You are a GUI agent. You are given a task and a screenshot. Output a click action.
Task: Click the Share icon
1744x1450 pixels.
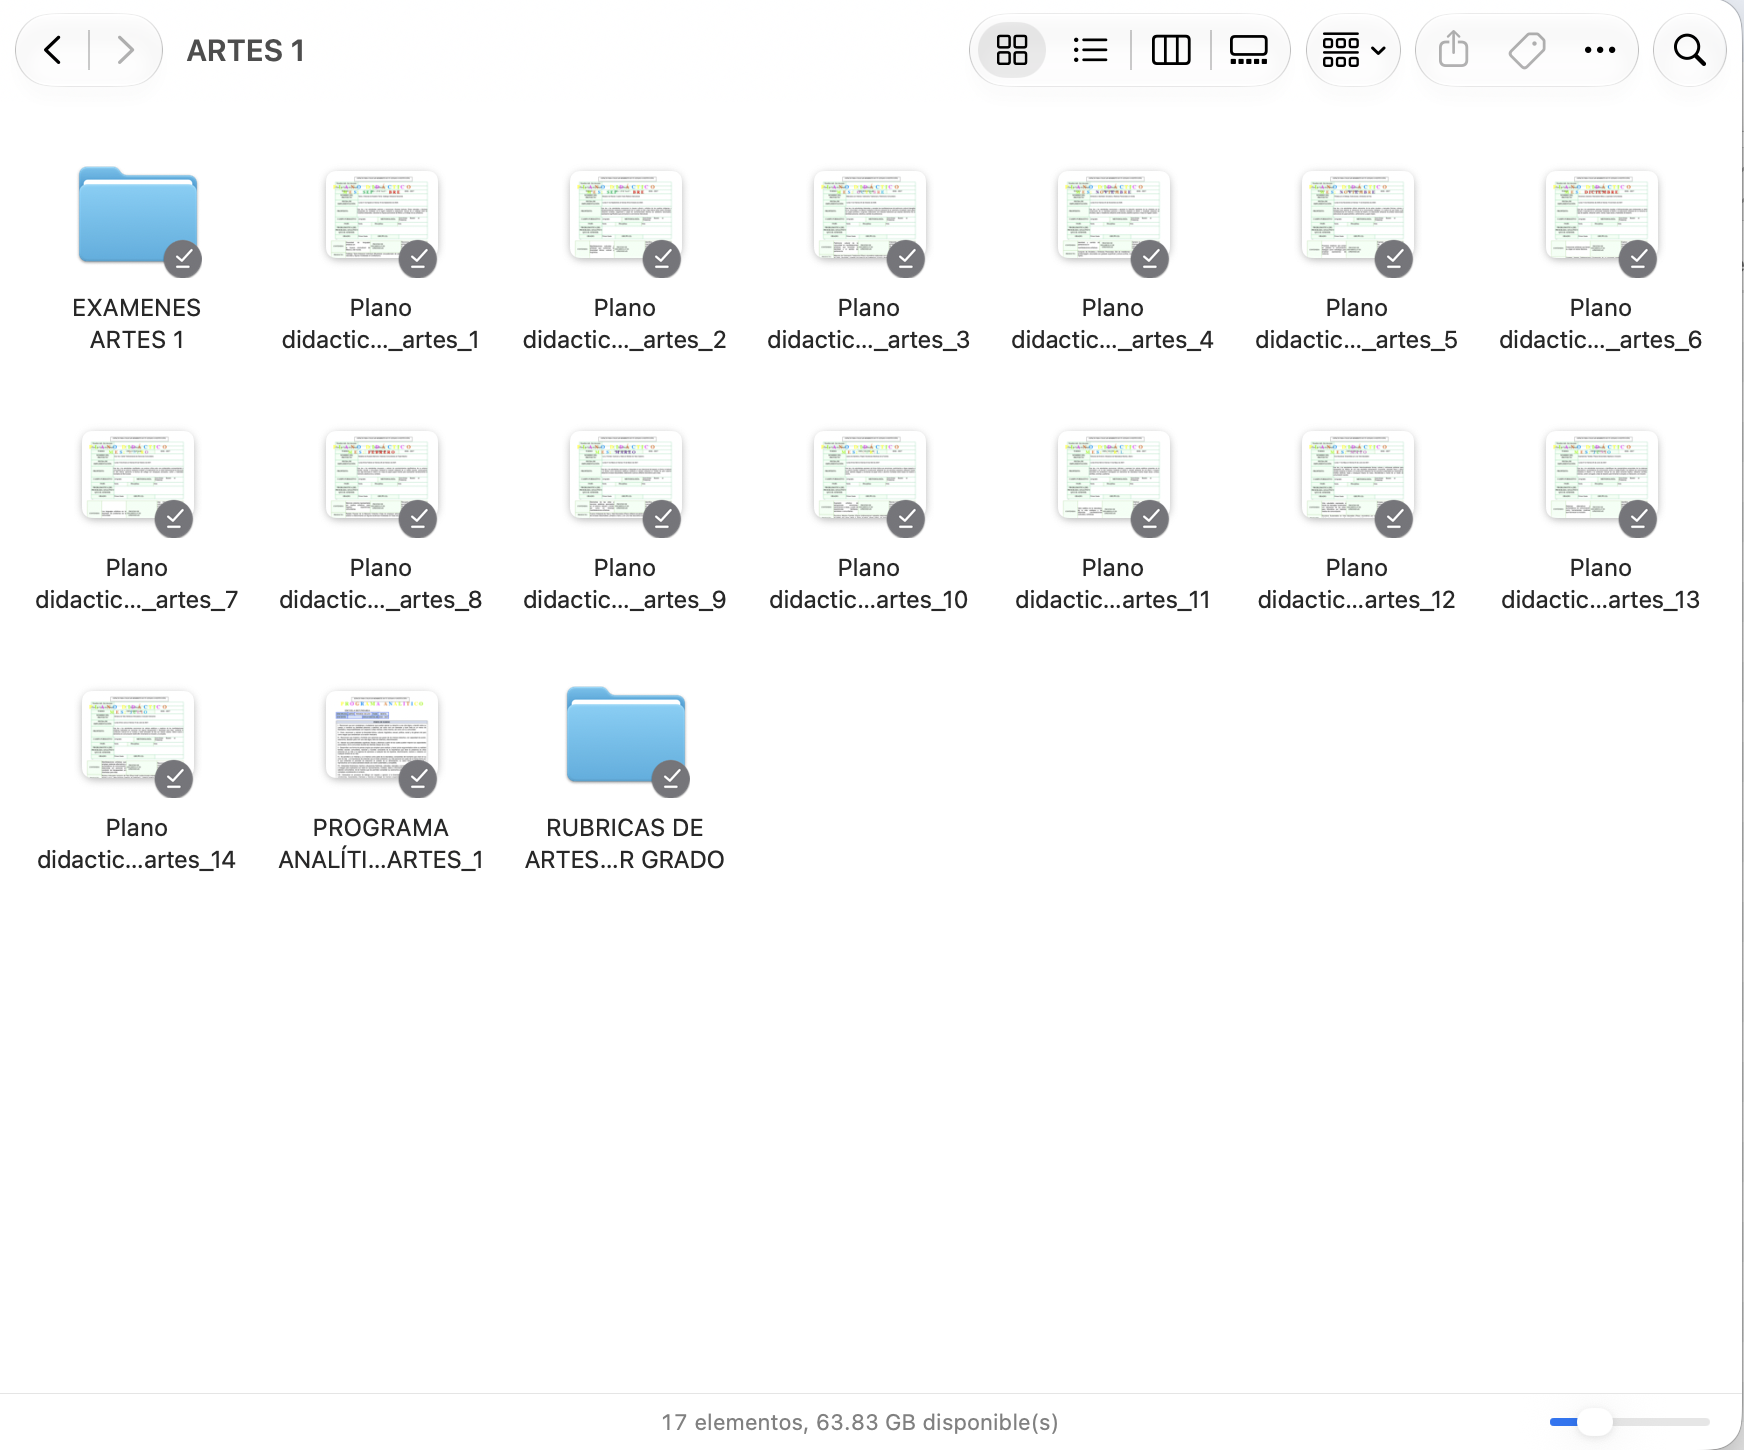pyautogui.click(x=1453, y=50)
